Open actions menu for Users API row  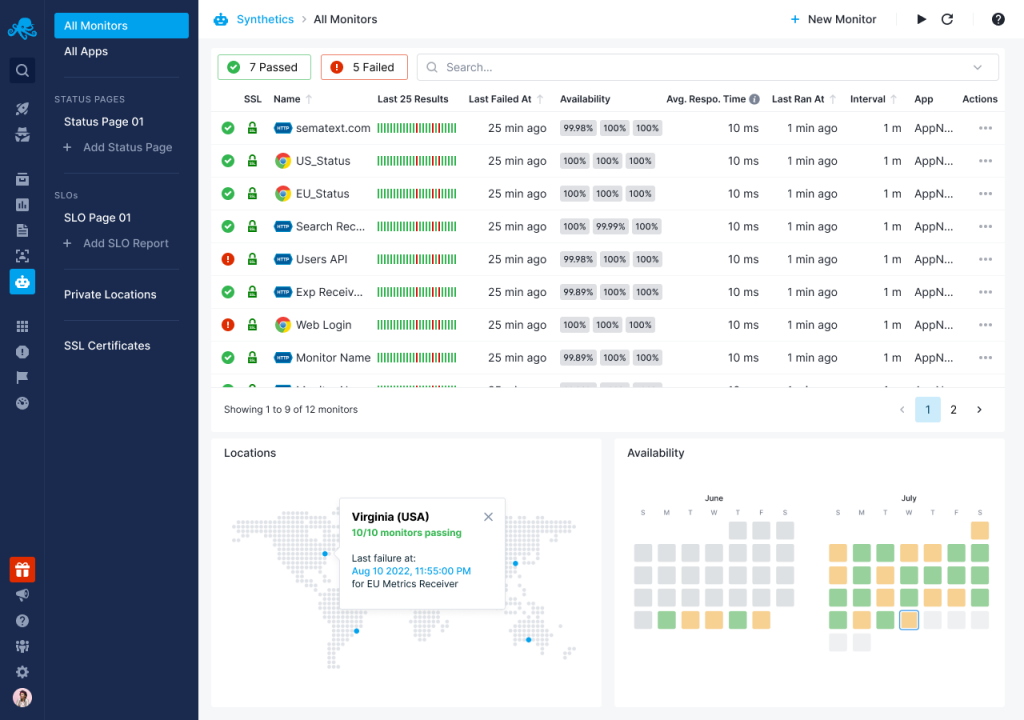pos(985,259)
